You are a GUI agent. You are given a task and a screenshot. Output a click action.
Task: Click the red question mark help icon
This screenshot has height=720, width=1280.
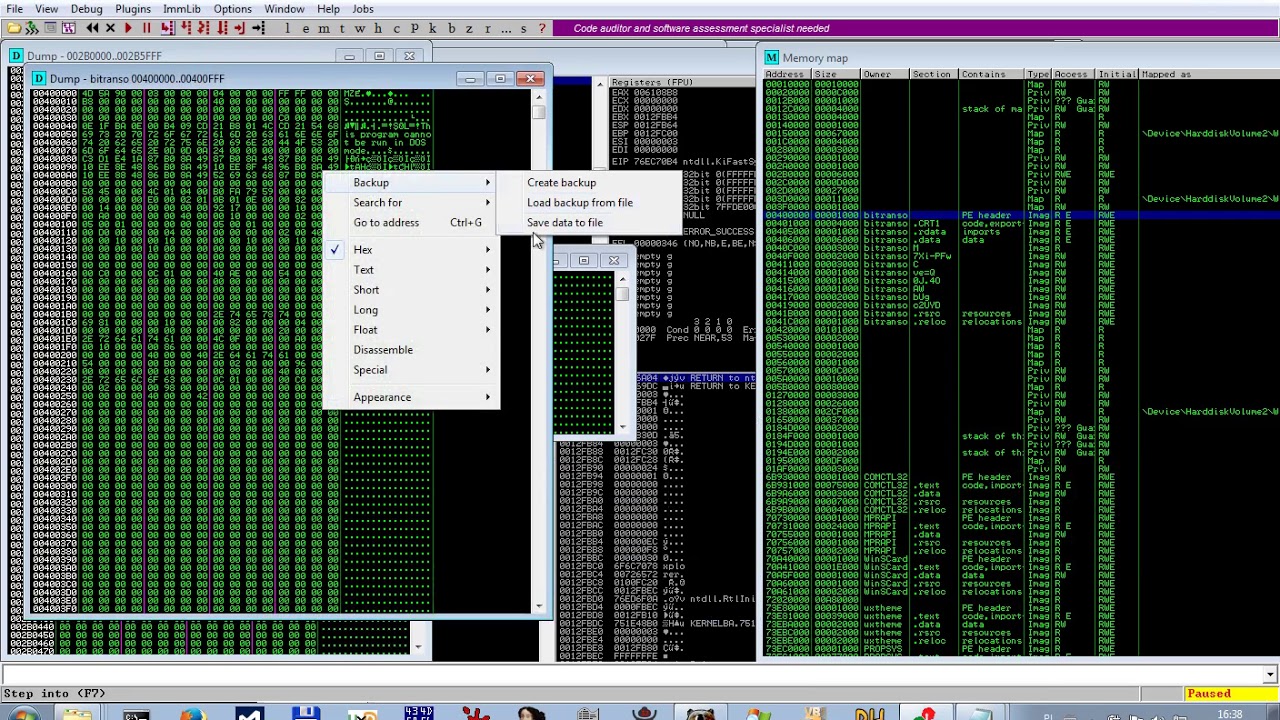coord(542,28)
